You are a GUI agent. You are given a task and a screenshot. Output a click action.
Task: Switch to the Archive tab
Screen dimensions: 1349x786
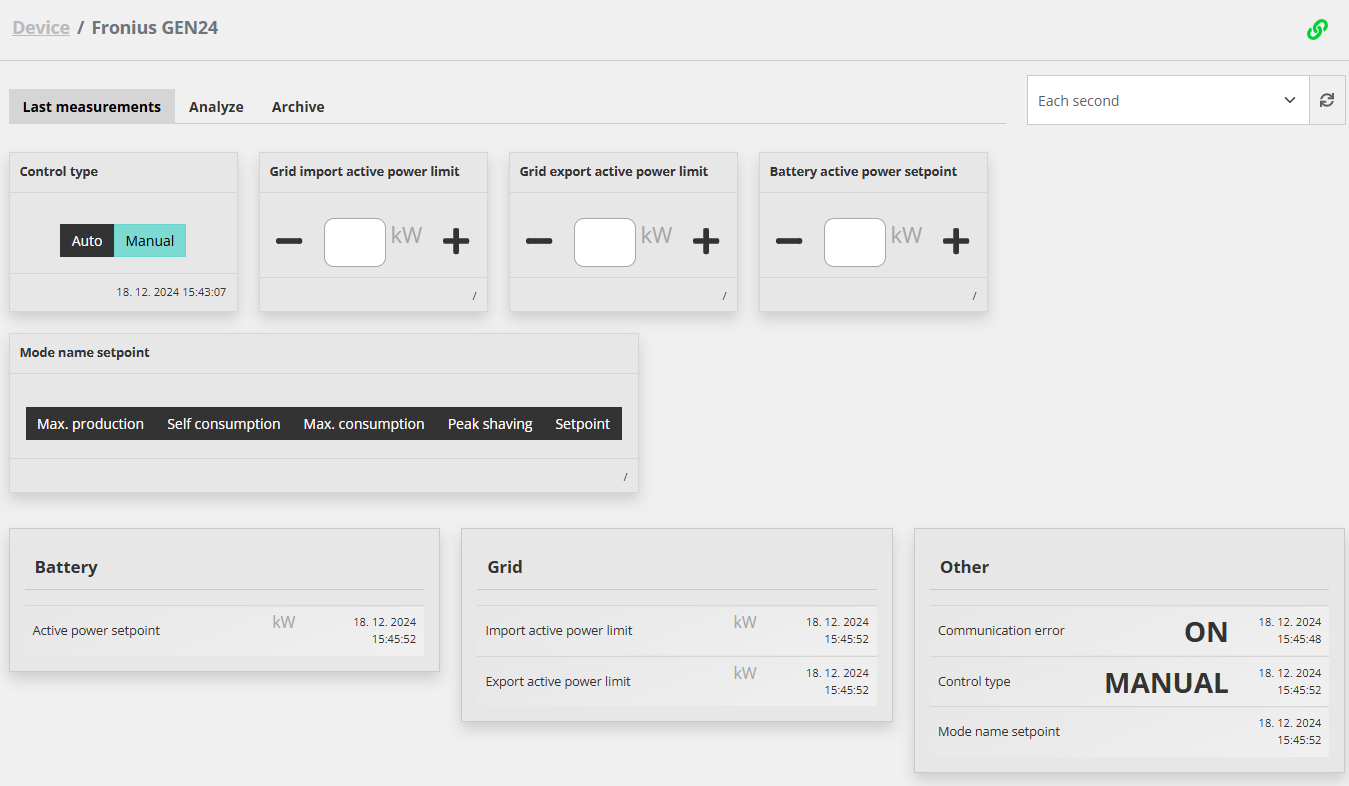pos(298,107)
